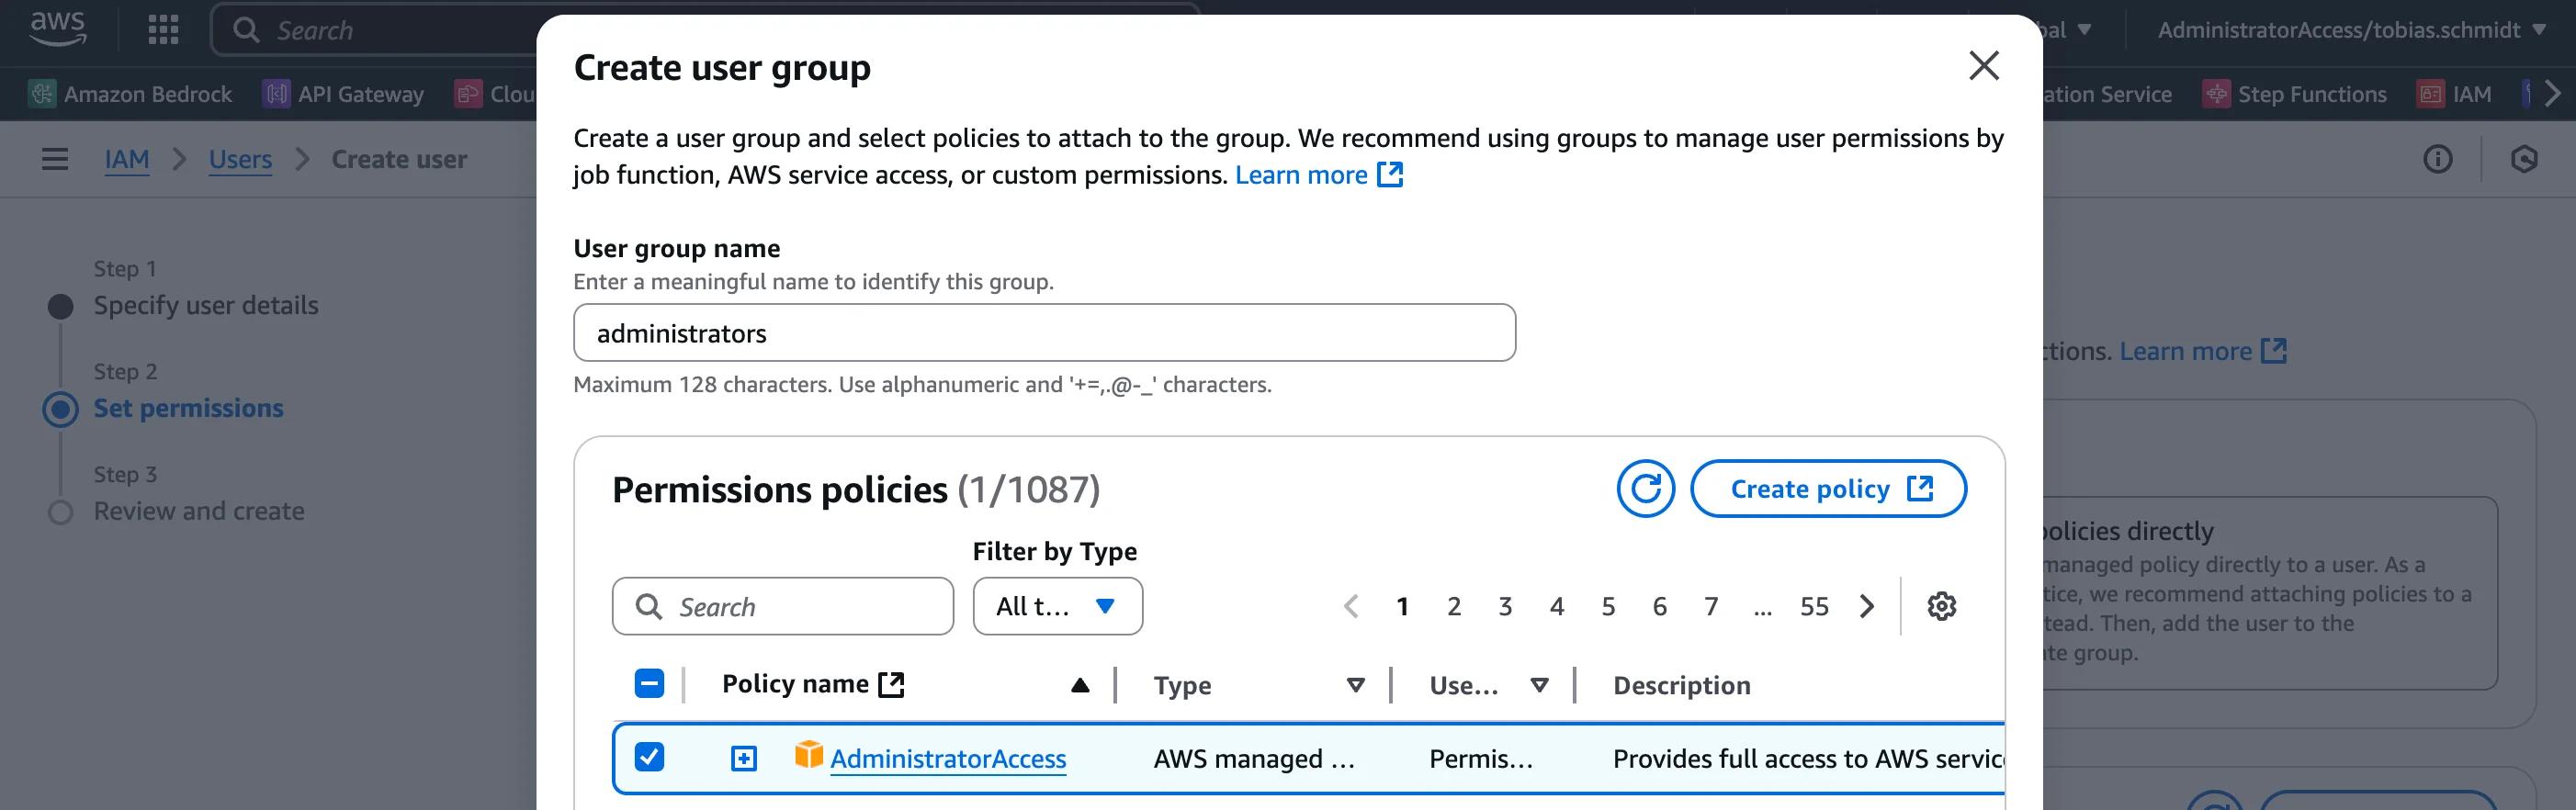Viewport: 2576px width, 810px height.
Task: Click the policies Search field
Action: click(x=783, y=606)
